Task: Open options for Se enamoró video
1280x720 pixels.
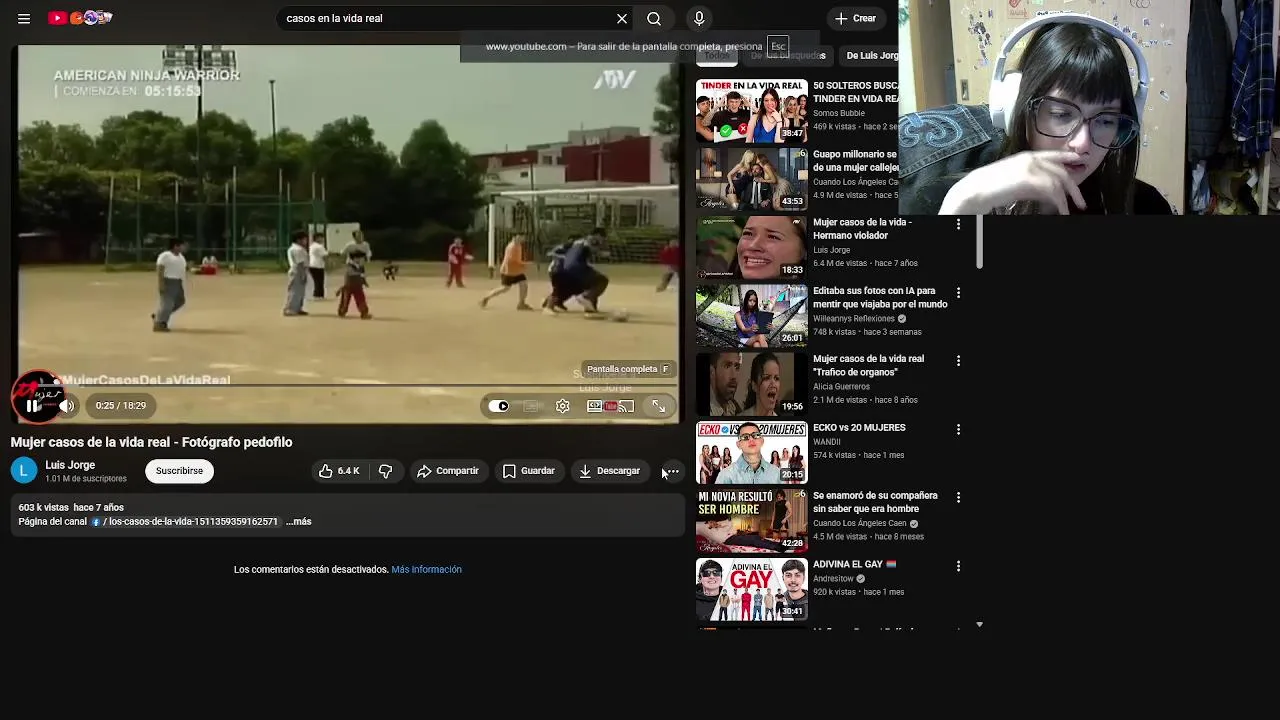Action: [958, 497]
